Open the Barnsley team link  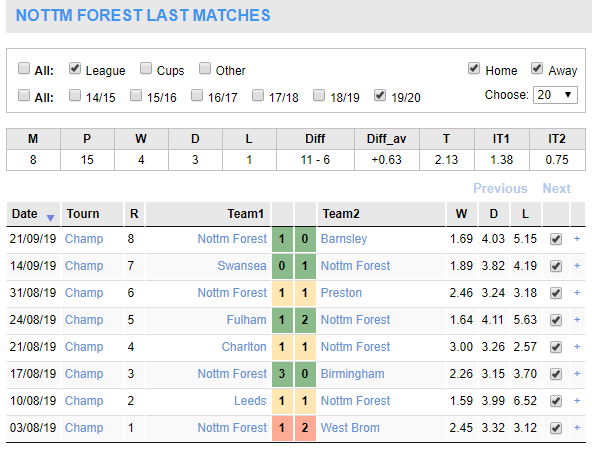coord(344,239)
